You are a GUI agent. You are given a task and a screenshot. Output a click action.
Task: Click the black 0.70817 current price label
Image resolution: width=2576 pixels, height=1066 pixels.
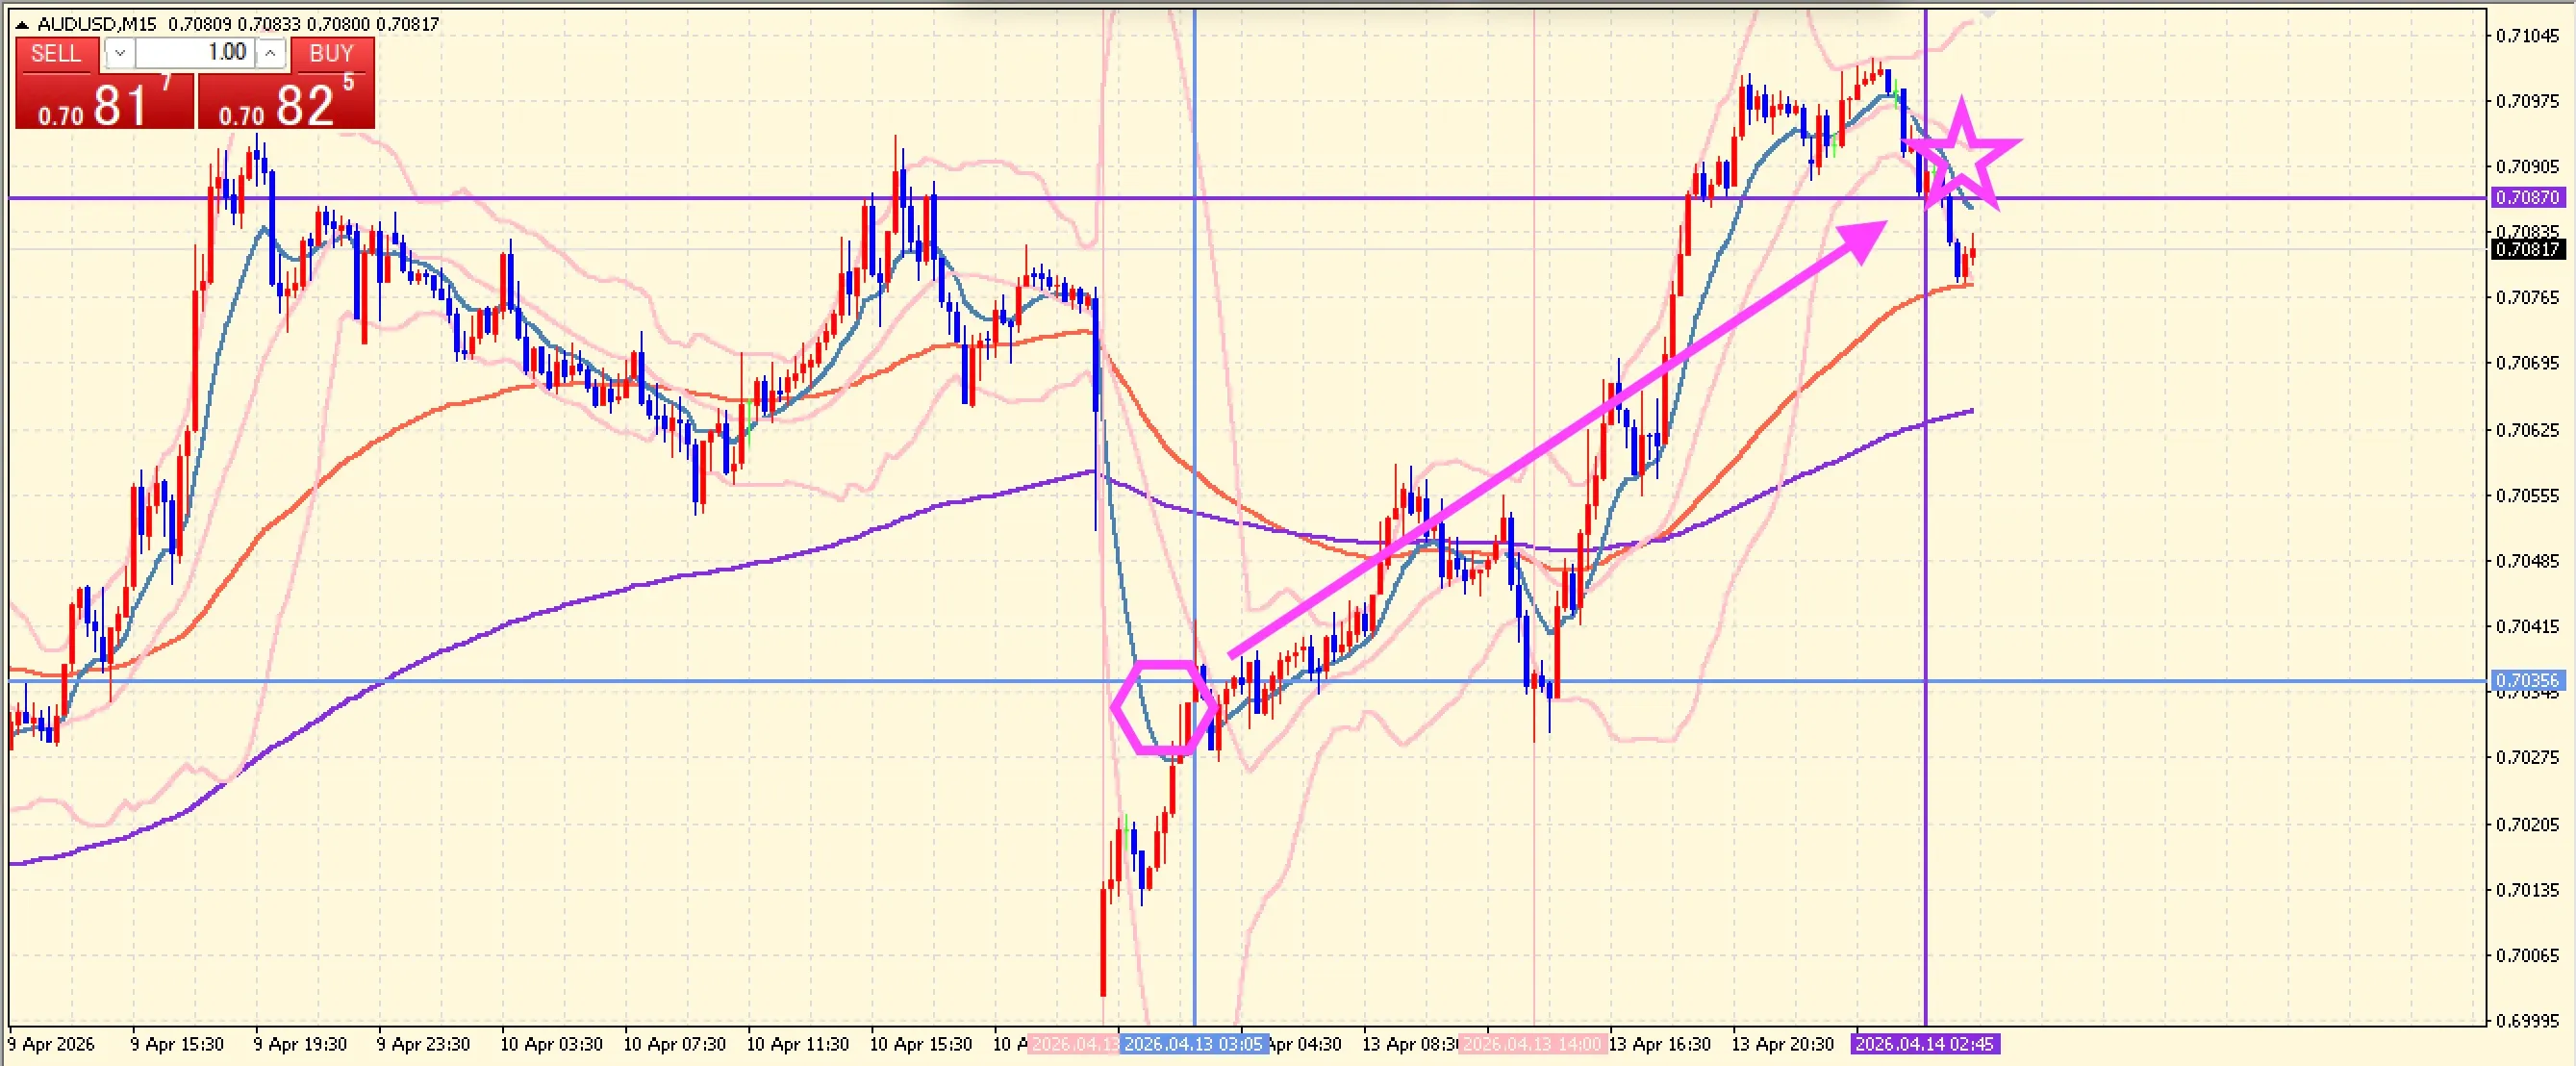click(x=2527, y=249)
